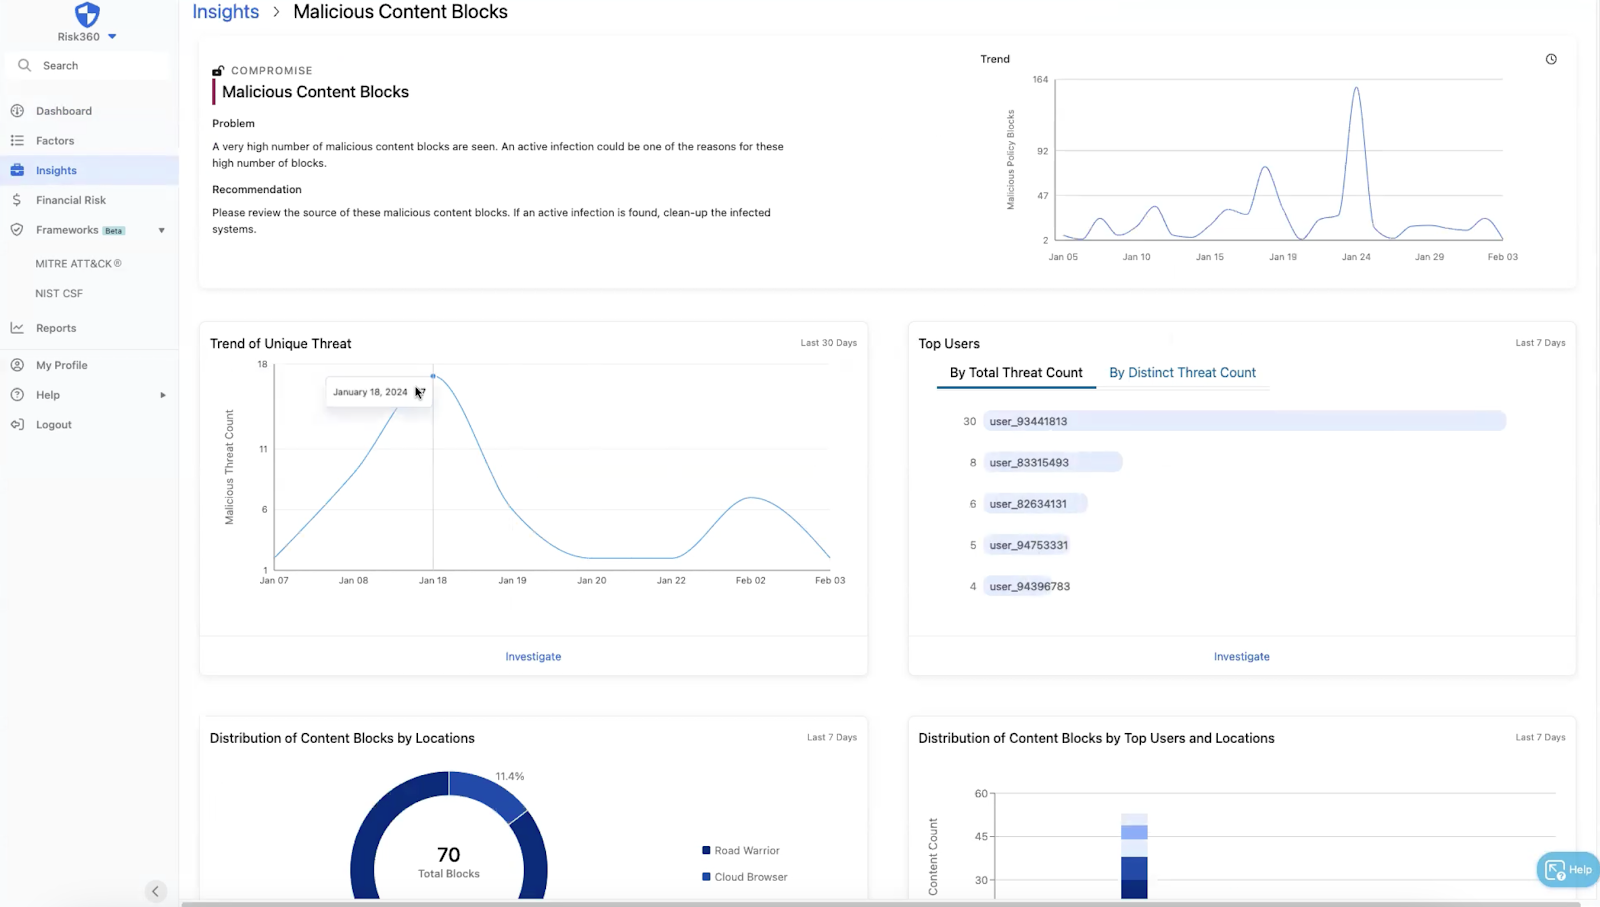Click the Beta badge next to Frameworks
This screenshot has height=907, width=1600.
tap(114, 231)
